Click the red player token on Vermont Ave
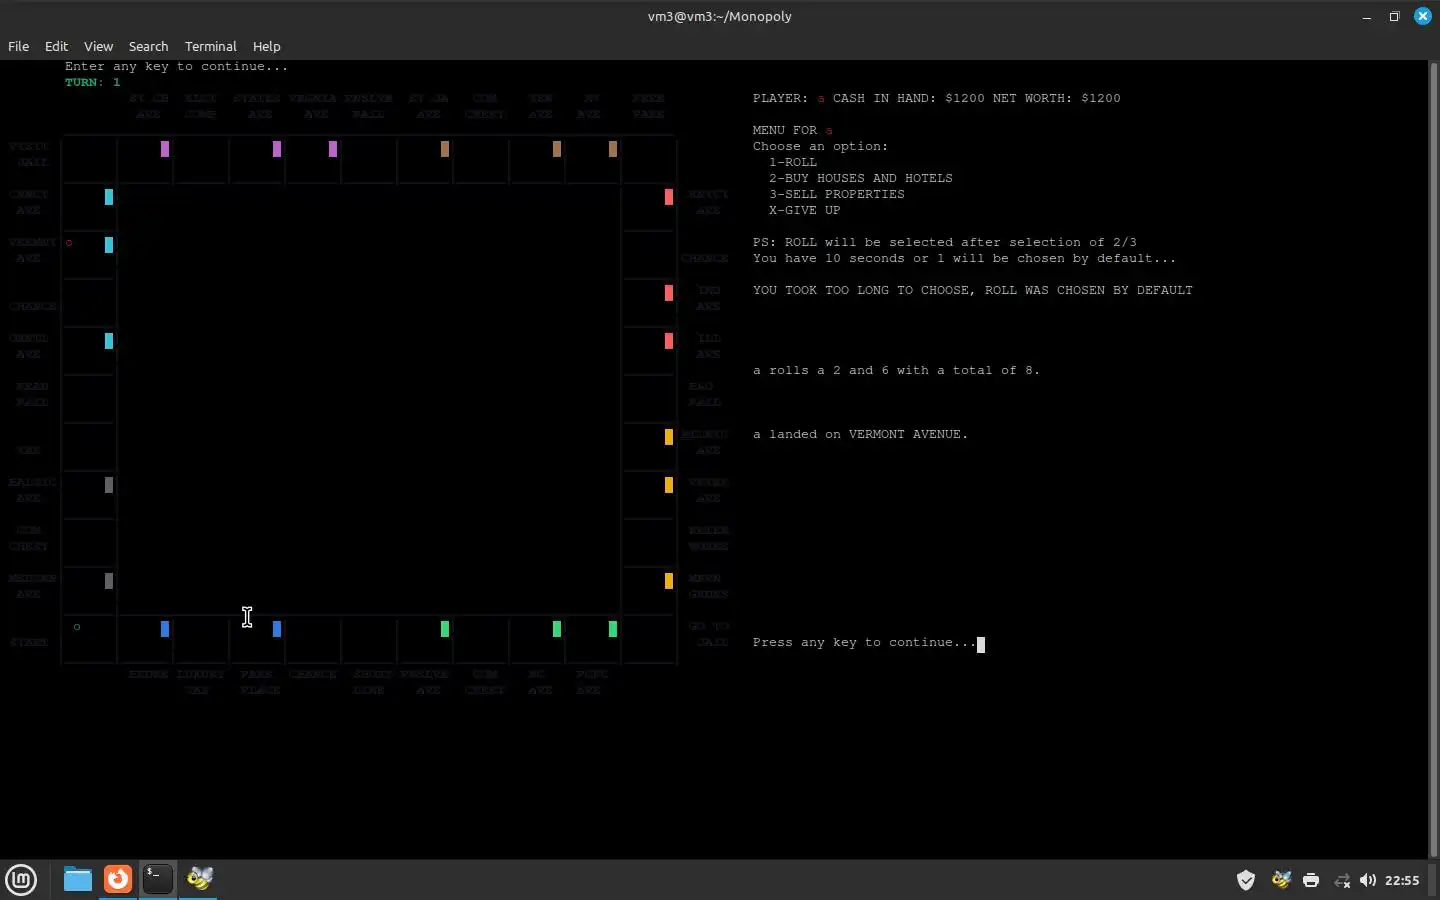The width and height of the screenshot is (1440, 900). click(x=69, y=243)
